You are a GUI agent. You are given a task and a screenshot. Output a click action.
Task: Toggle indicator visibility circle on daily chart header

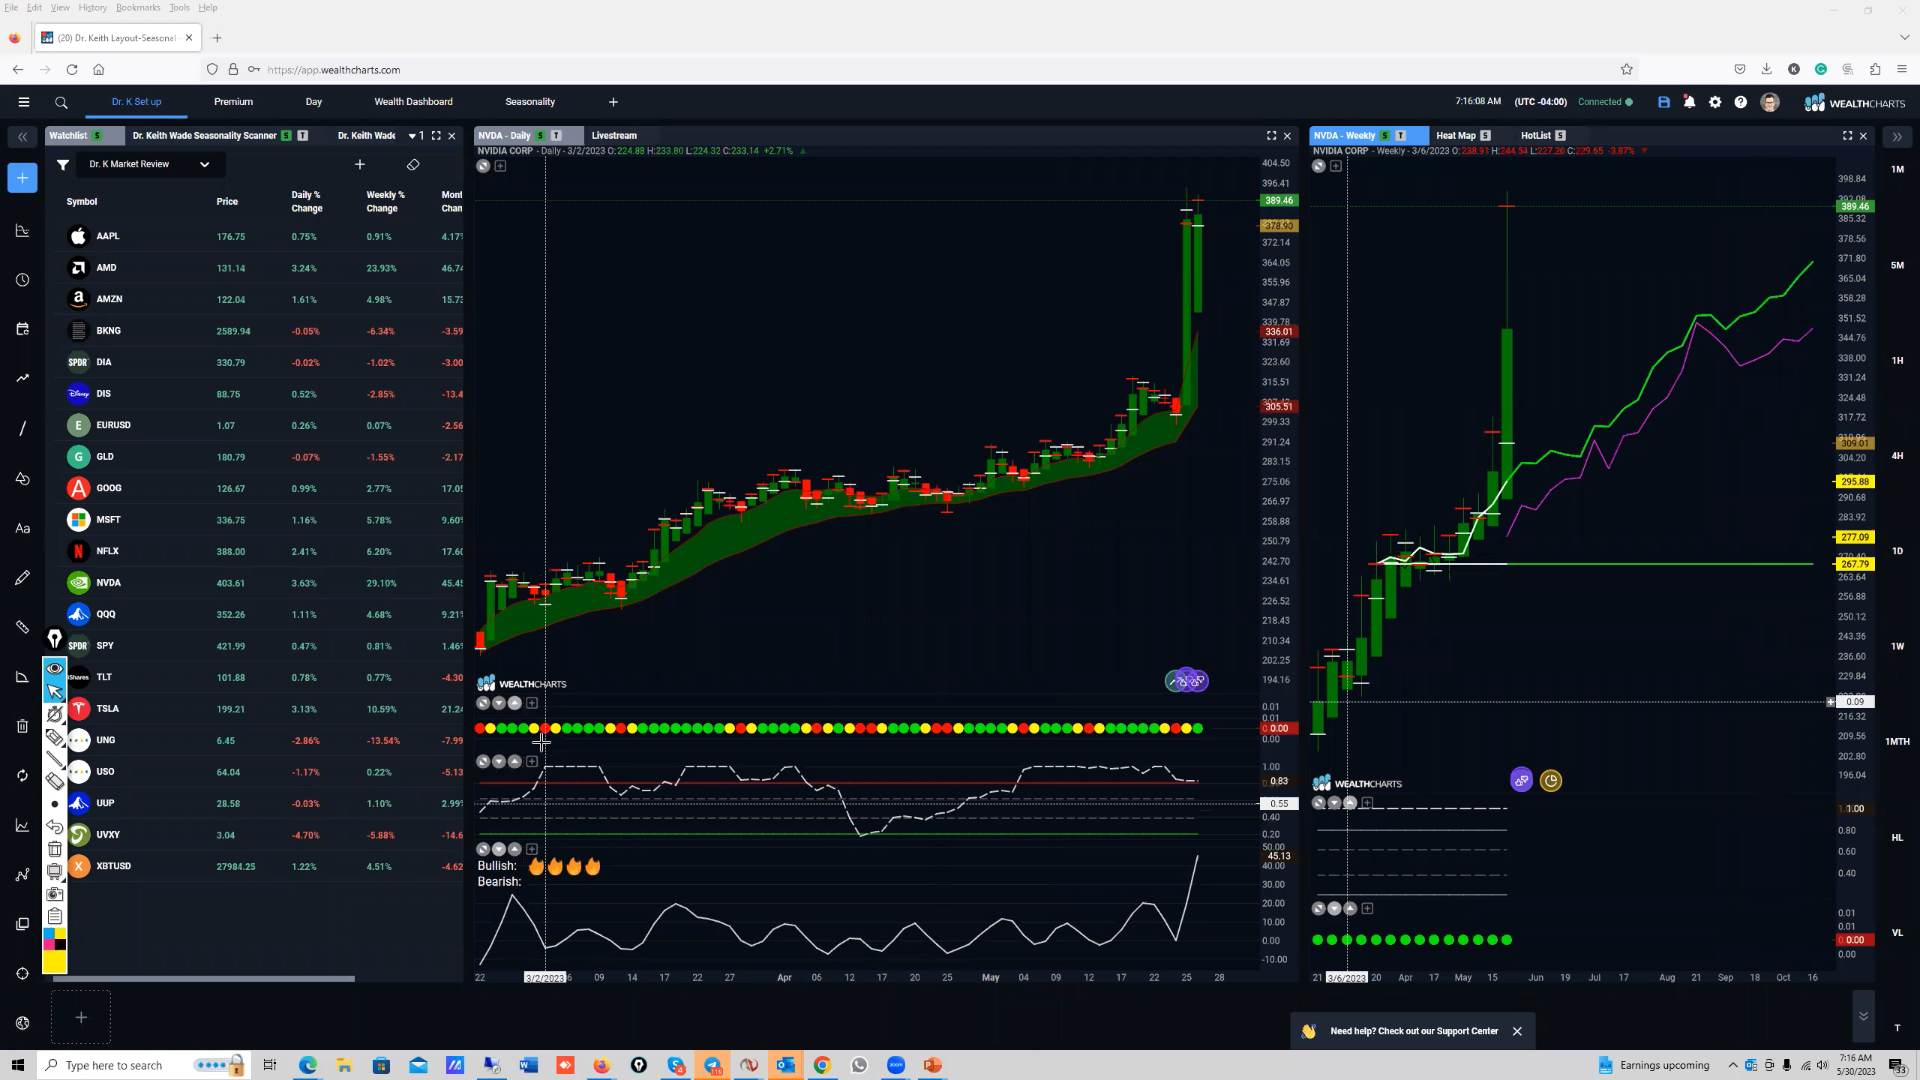click(483, 166)
